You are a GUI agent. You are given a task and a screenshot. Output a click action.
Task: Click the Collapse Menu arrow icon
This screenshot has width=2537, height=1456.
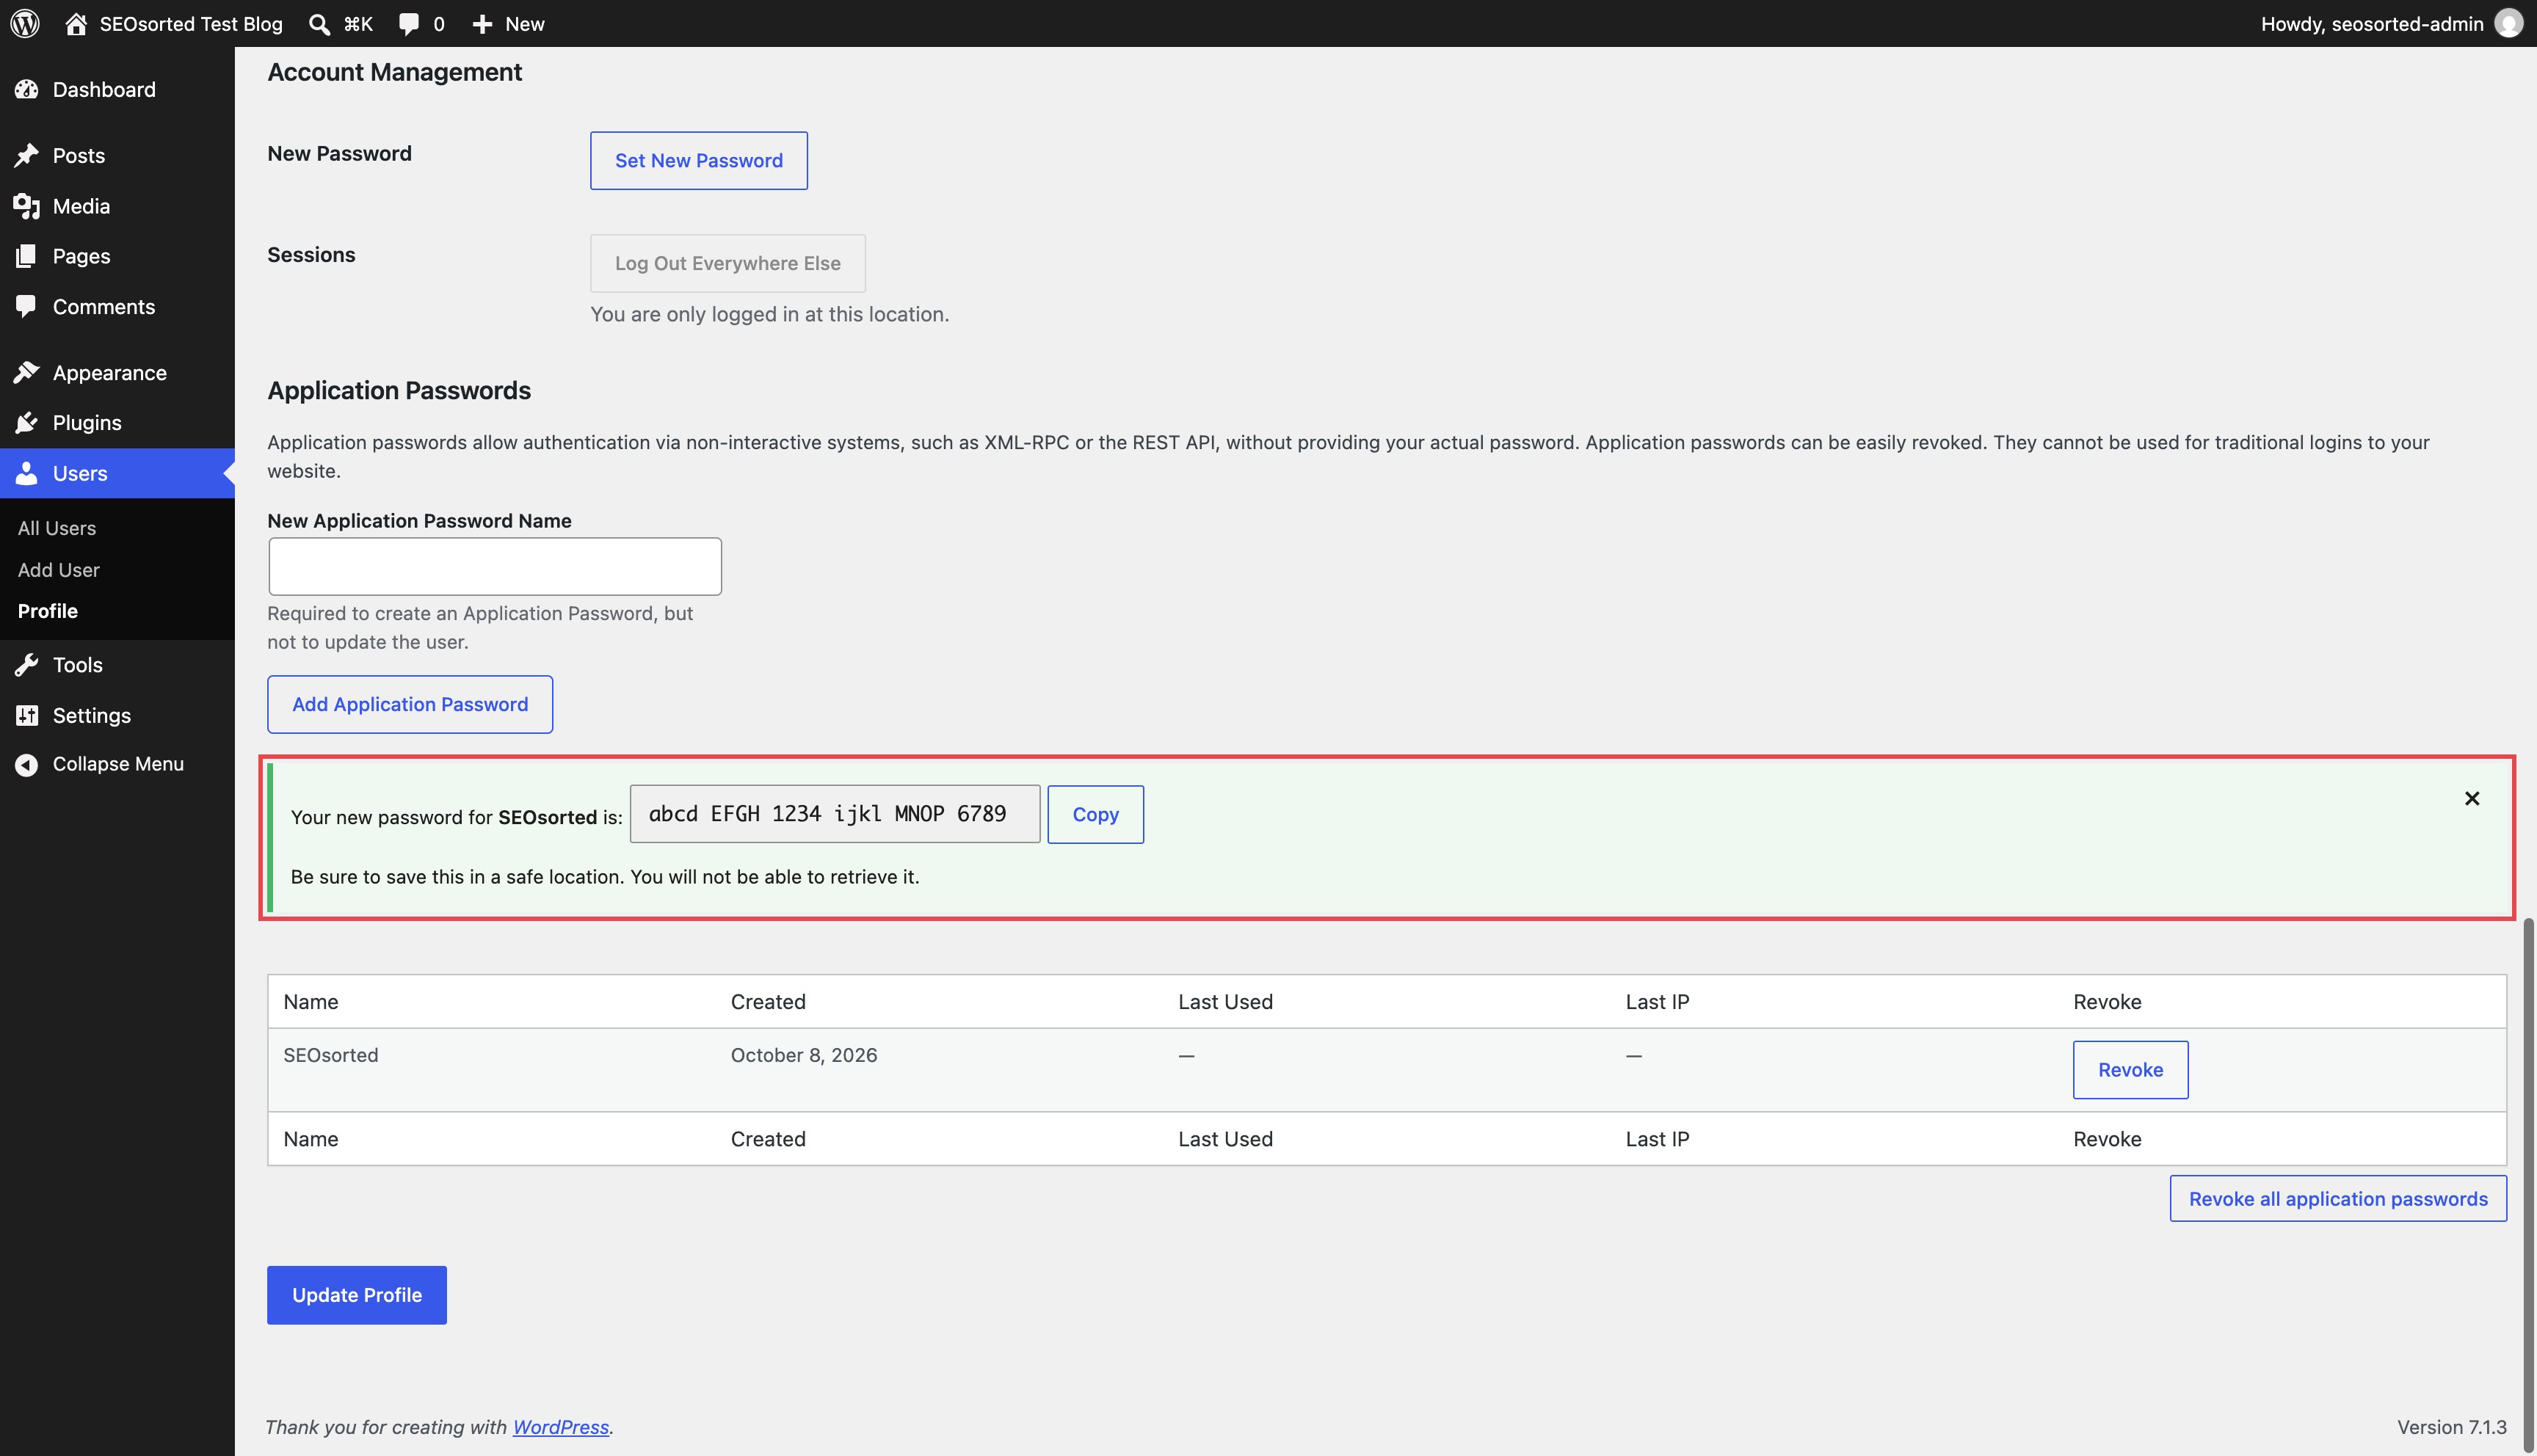click(x=27, y=764)
